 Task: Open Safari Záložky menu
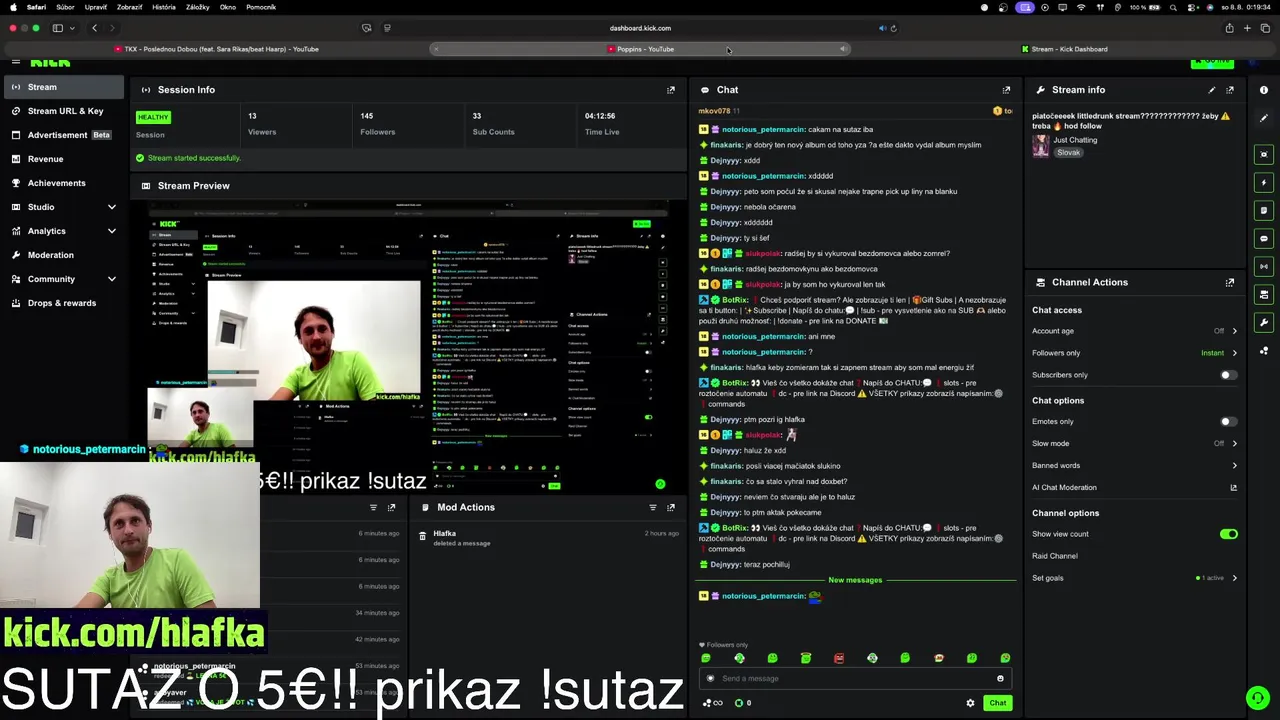coord(198,7)
